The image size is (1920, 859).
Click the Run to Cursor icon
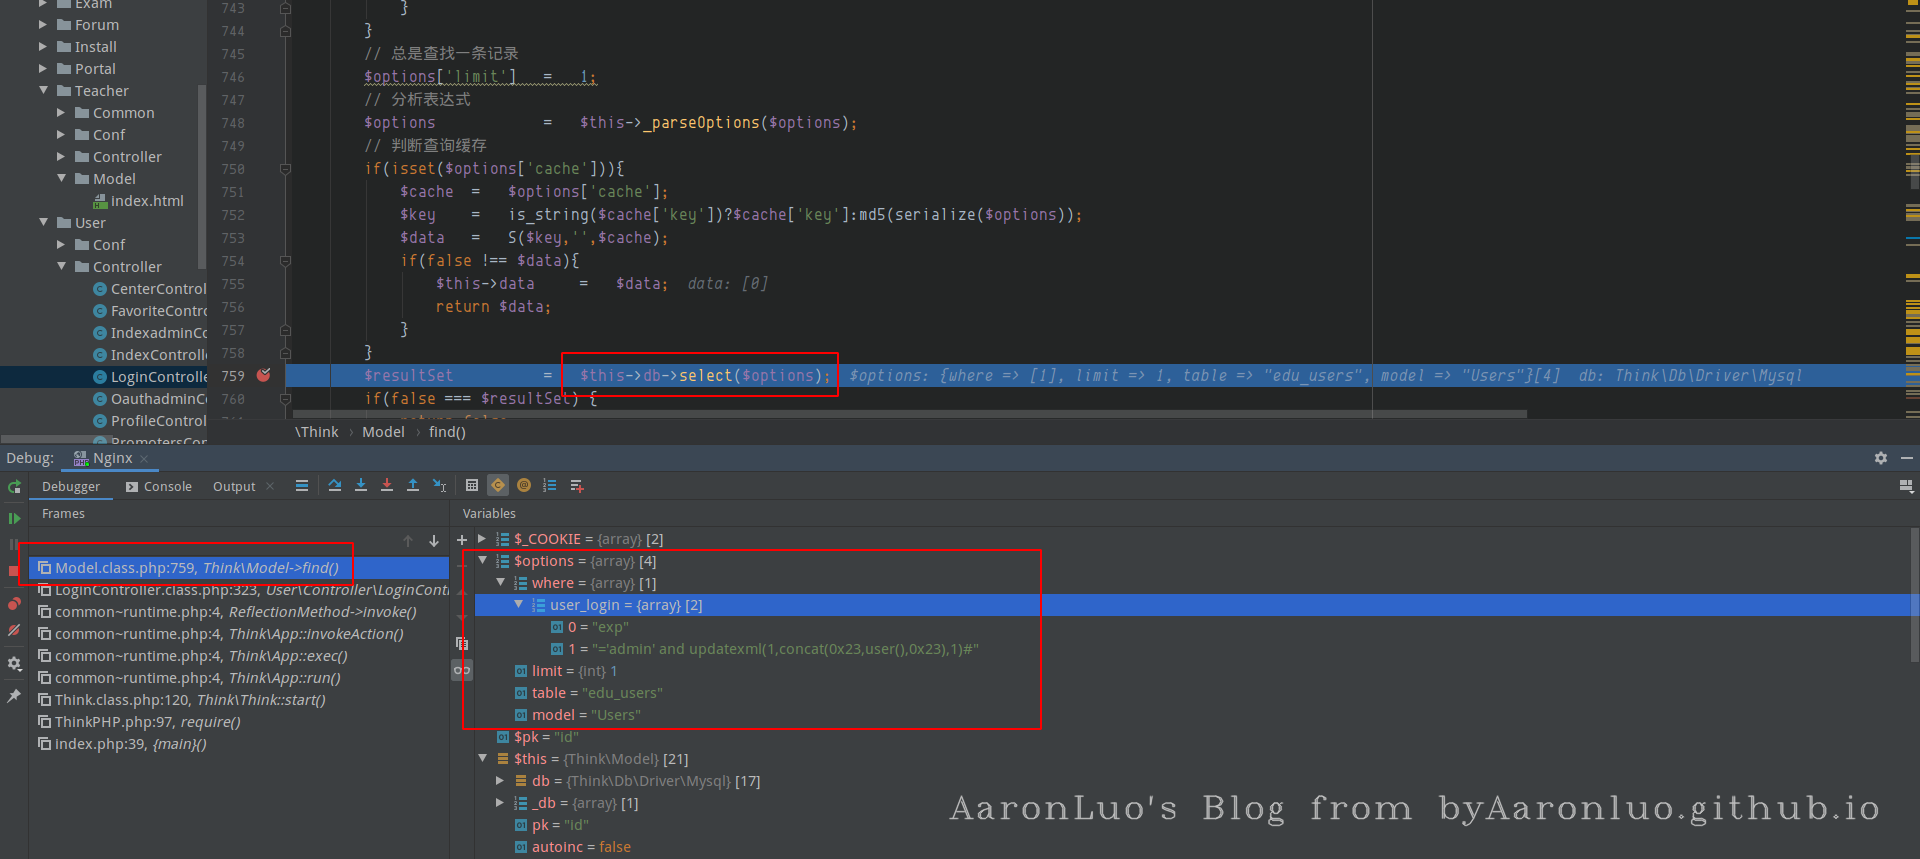point(439,486)
